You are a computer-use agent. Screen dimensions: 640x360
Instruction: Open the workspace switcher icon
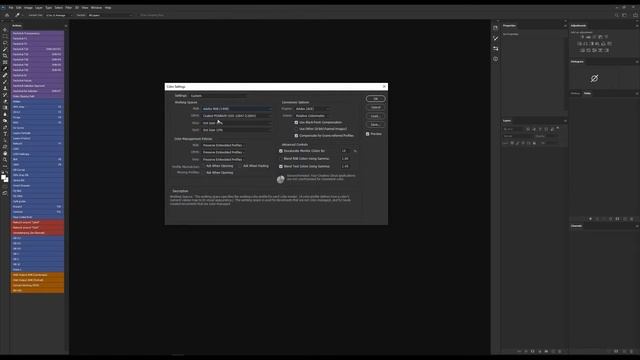pyautogui.click(x=624, y=15)
